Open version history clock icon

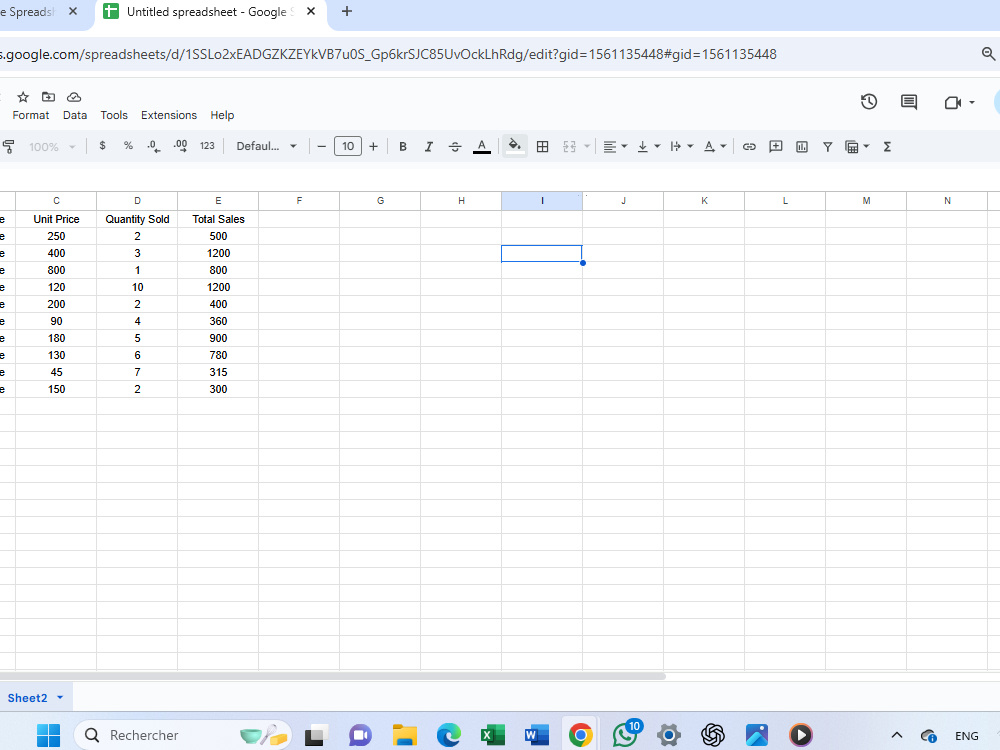[869, 102]
